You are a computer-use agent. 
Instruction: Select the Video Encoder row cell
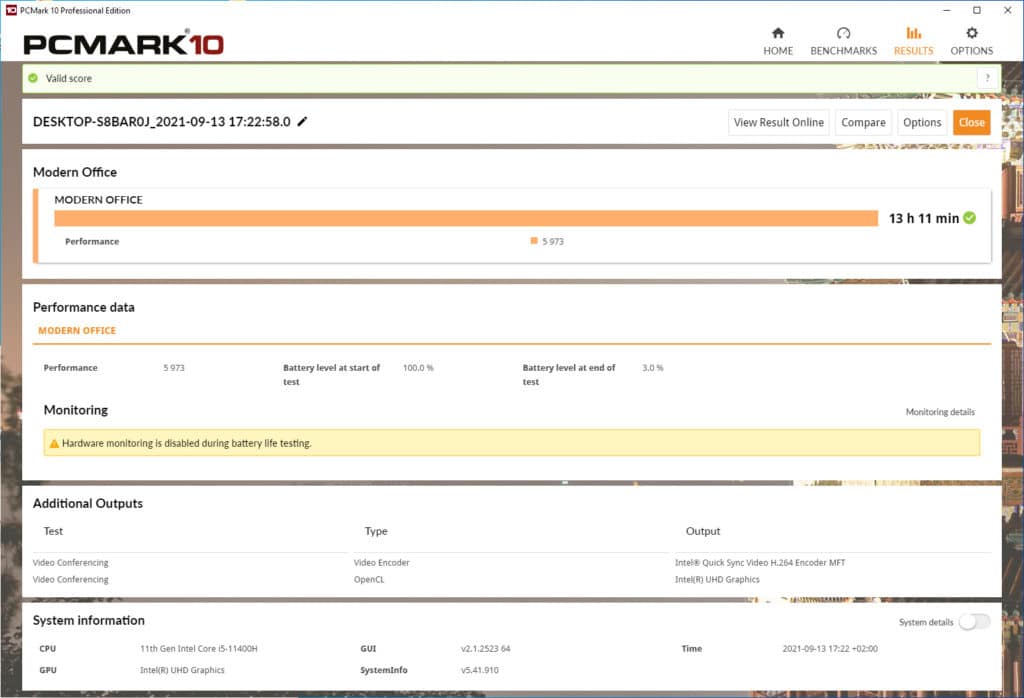click(381, 563)
